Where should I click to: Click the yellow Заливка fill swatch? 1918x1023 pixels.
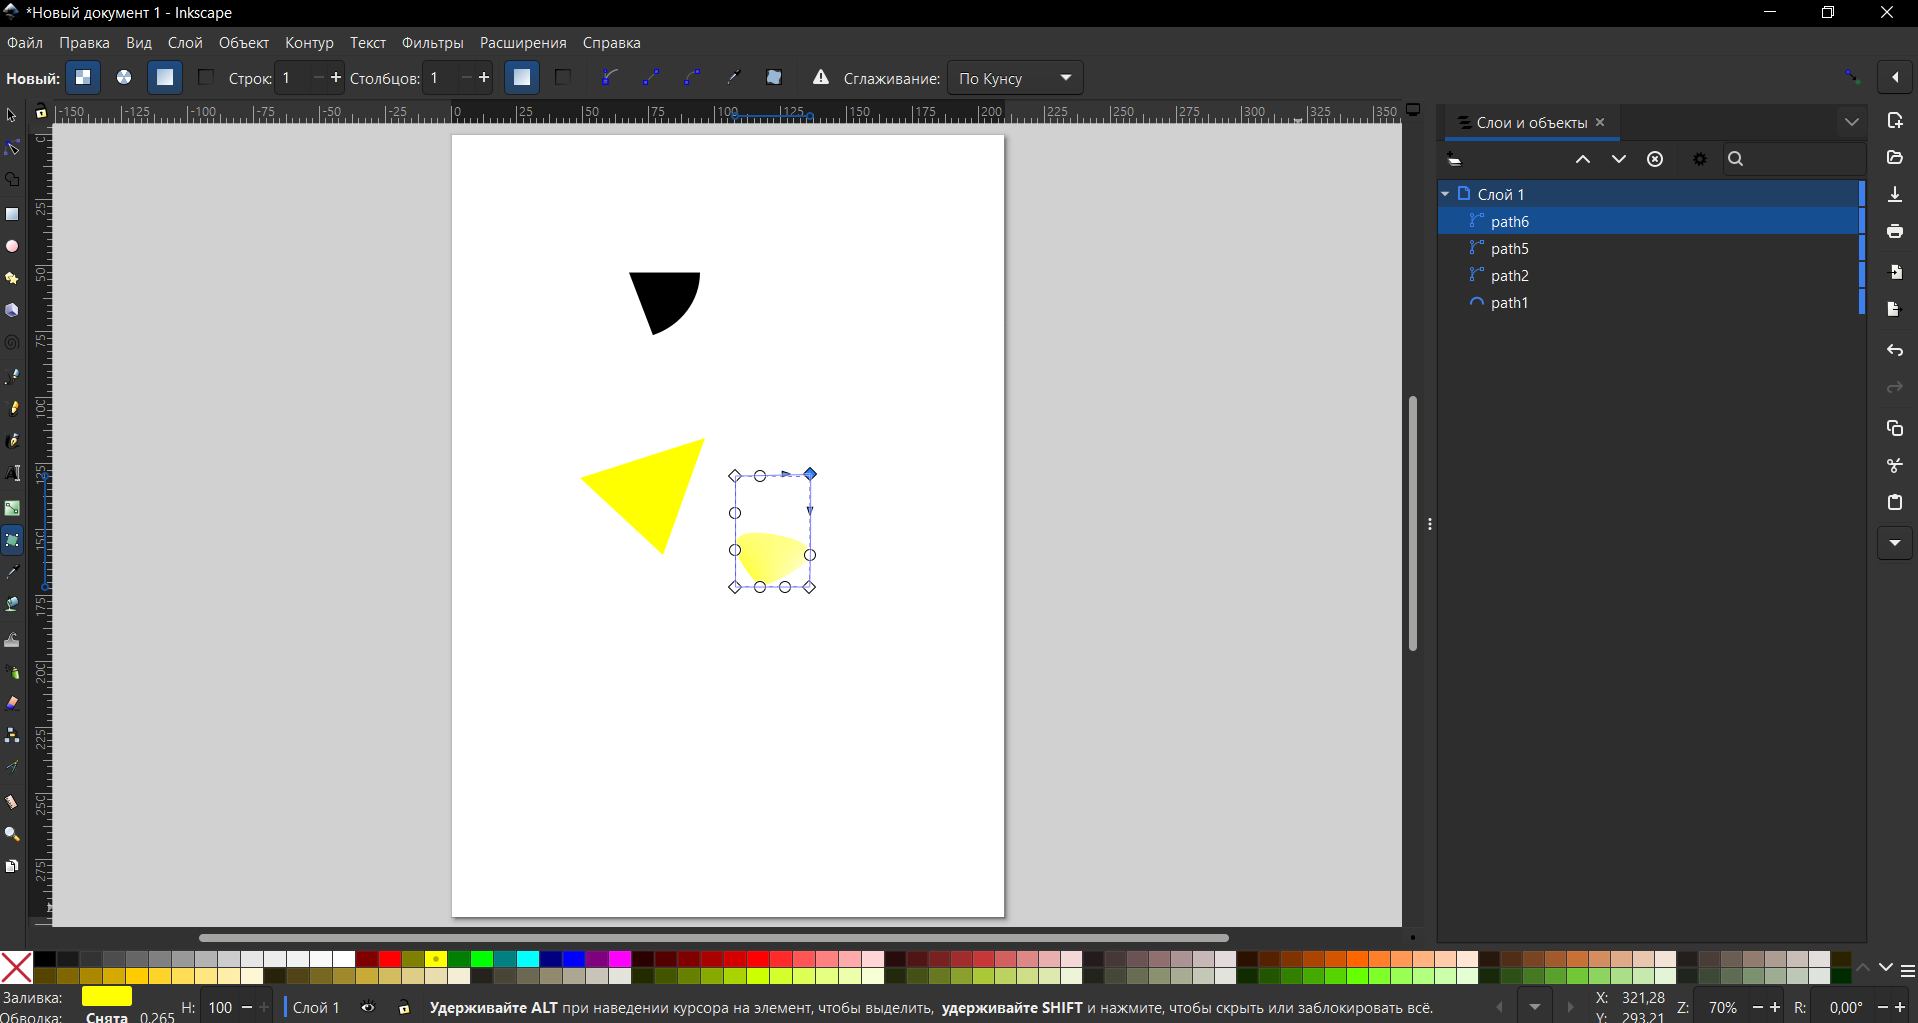pyautogui.click(x=107, y=996)
